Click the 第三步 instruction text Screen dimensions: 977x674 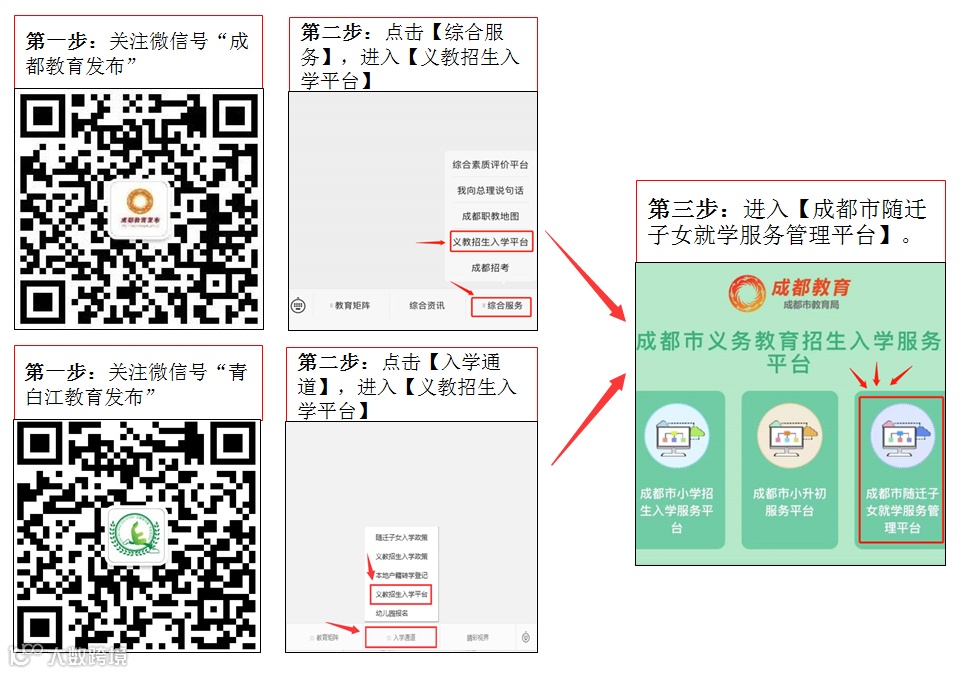click(x=786, y=222)
